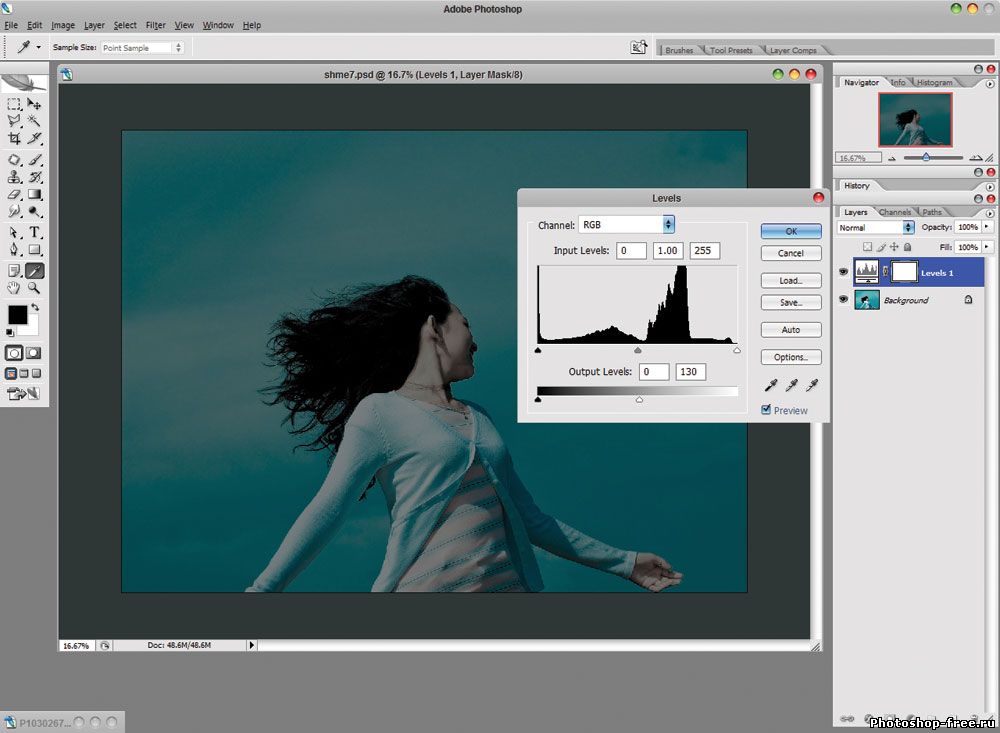Select the Crop tool in the toolbox
This screenshot has height=733, width=1000.
pos(14,139)
